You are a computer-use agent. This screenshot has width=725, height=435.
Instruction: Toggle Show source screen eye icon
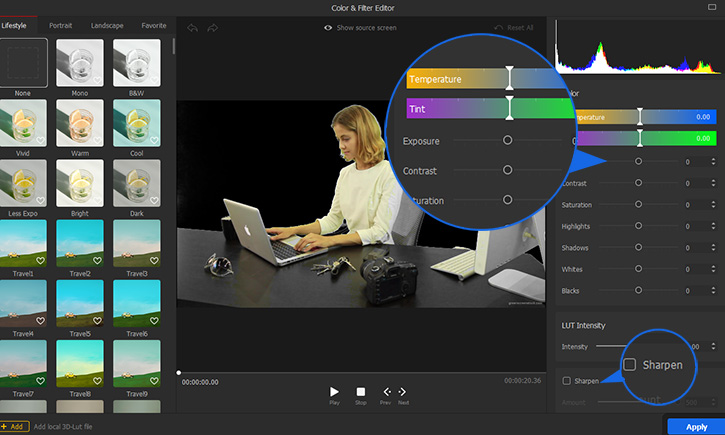pyautogui.click(x=329, y=28)
